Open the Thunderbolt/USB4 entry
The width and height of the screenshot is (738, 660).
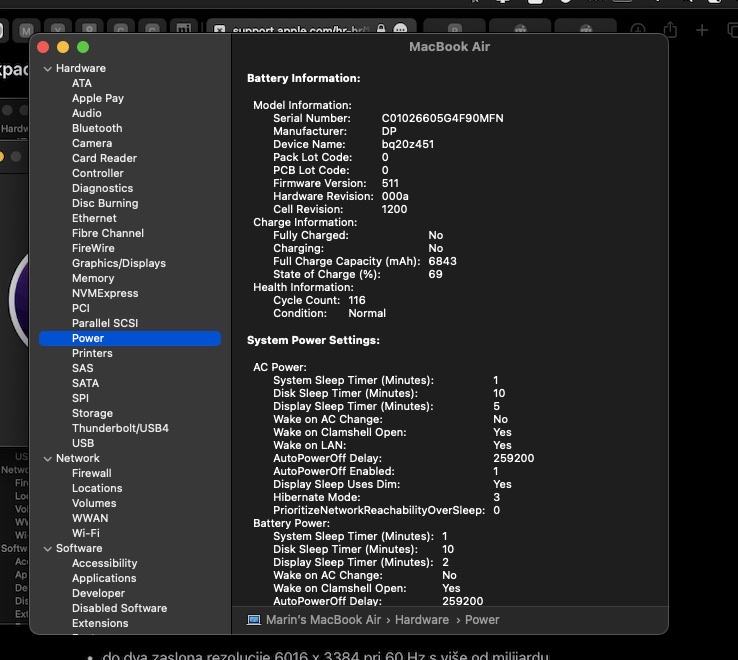(x=120, y=428)
